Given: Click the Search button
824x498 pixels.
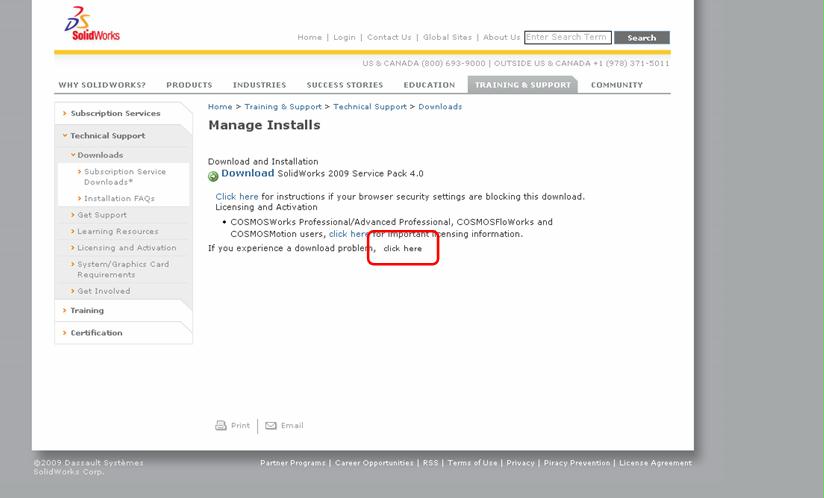Looking at the screenshot, I should (x=642, y=38).
